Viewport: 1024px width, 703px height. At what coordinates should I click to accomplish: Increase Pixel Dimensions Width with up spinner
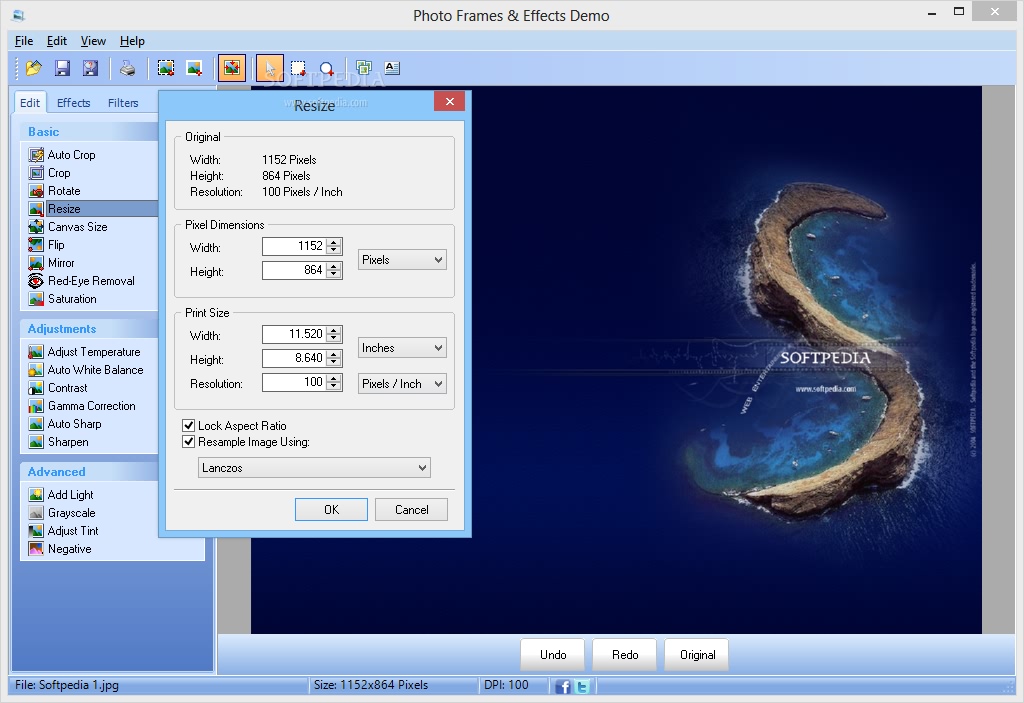[334, 242]
